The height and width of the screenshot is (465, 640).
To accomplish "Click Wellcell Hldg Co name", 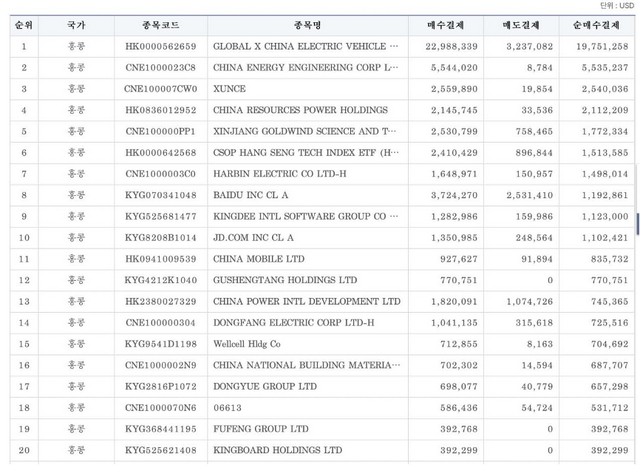I will pyautogui.click(x=247, y=344).
